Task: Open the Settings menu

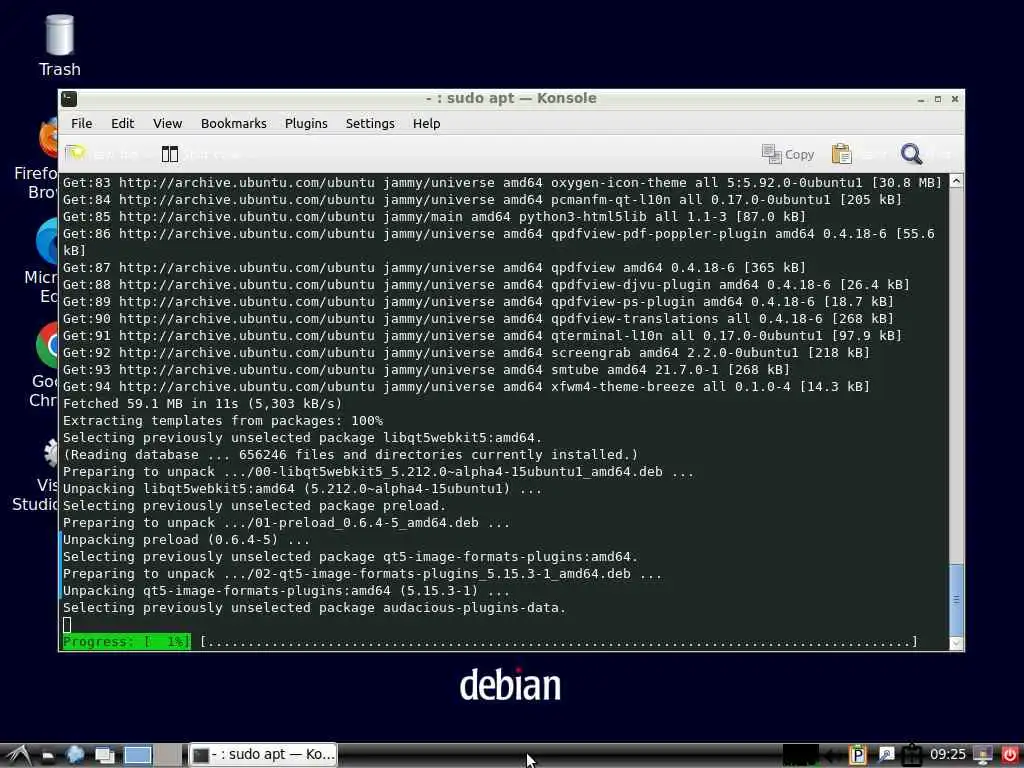Action: coord(370,123)
